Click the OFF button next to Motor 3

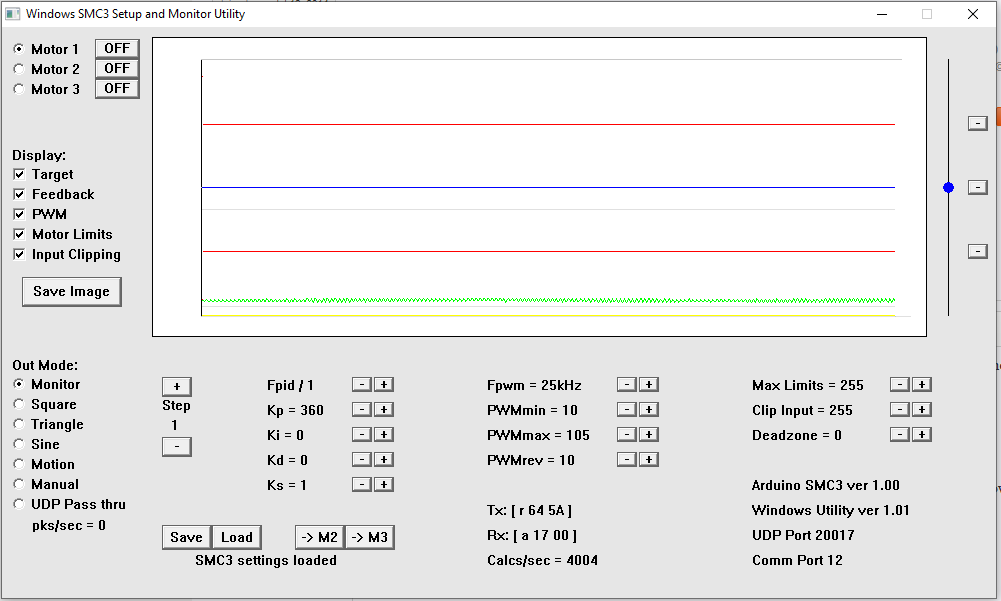coord(116,88)
